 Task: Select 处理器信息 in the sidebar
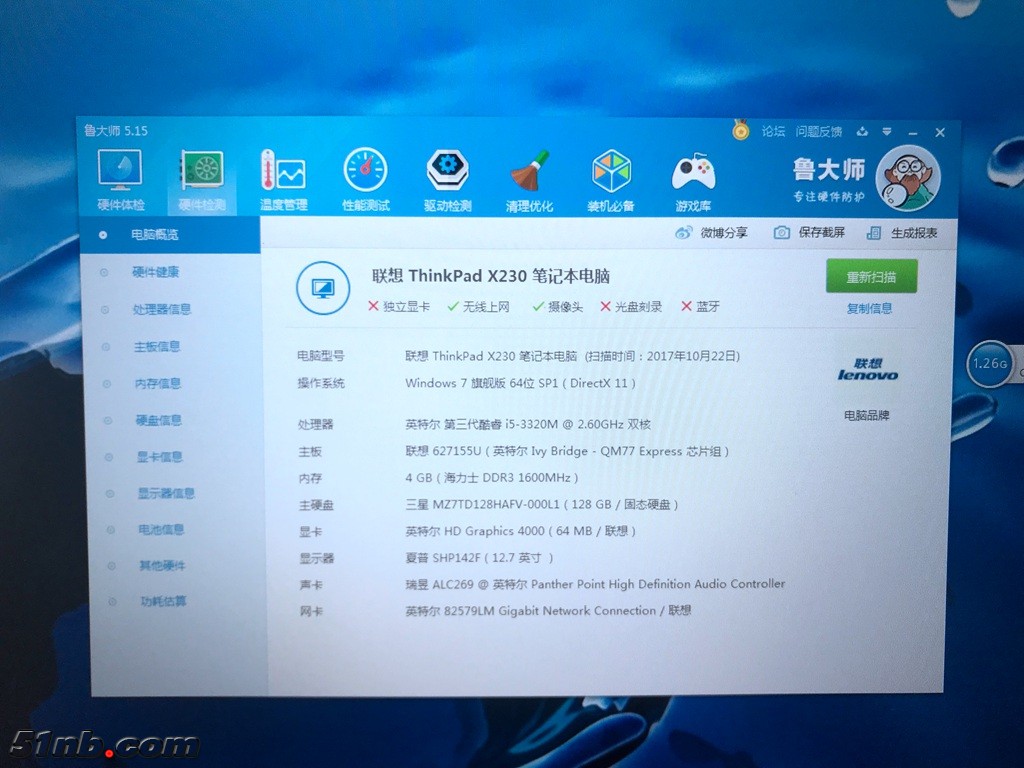coord(162,309)
